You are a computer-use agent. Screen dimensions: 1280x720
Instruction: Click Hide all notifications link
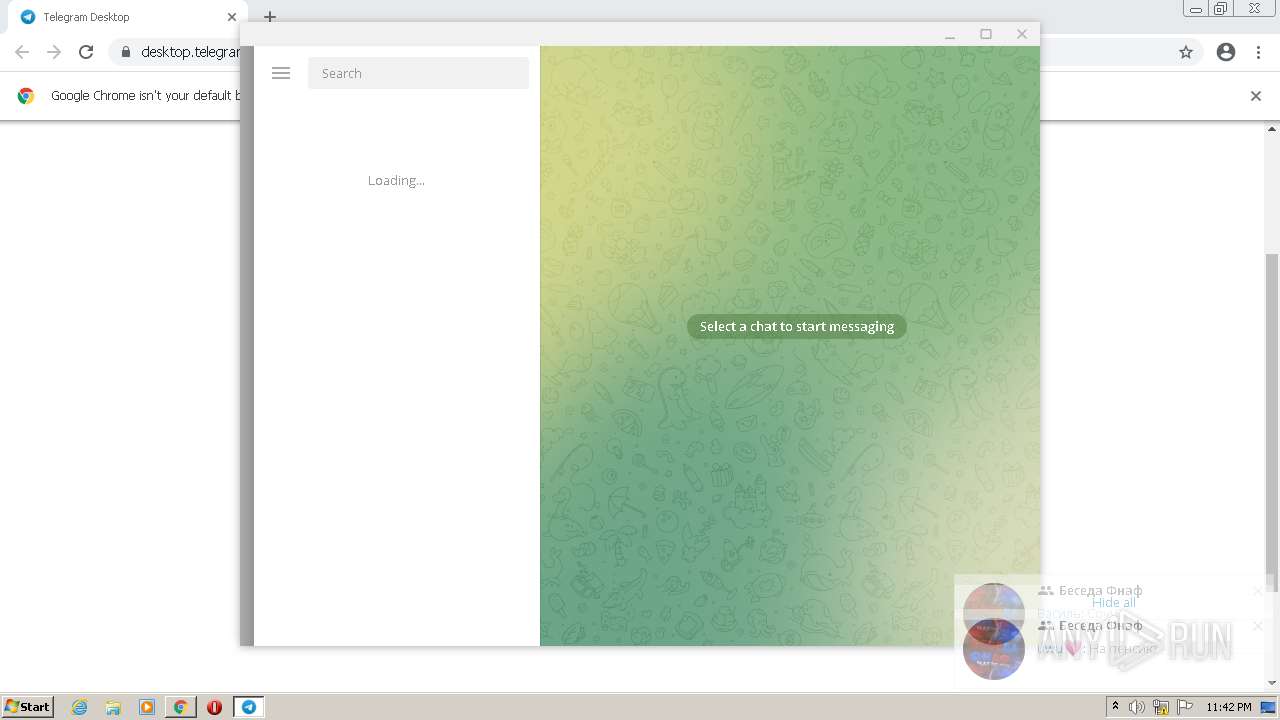[1113, 603]
